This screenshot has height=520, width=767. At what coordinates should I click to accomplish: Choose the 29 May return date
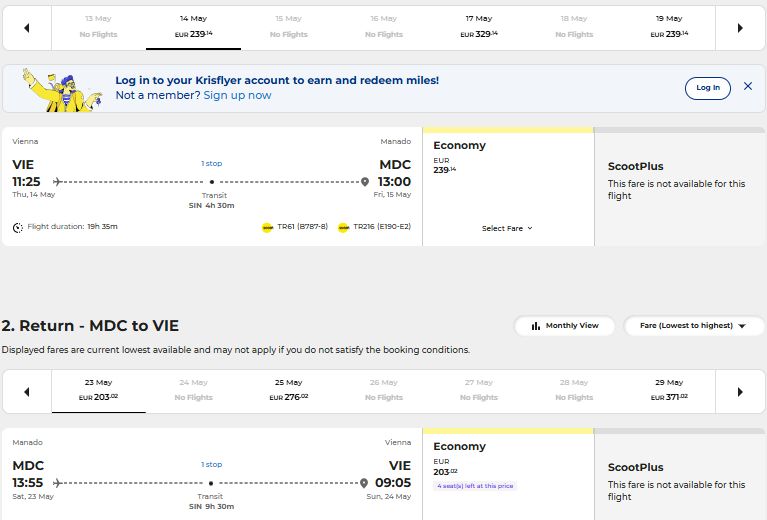(x=669, y=391)
